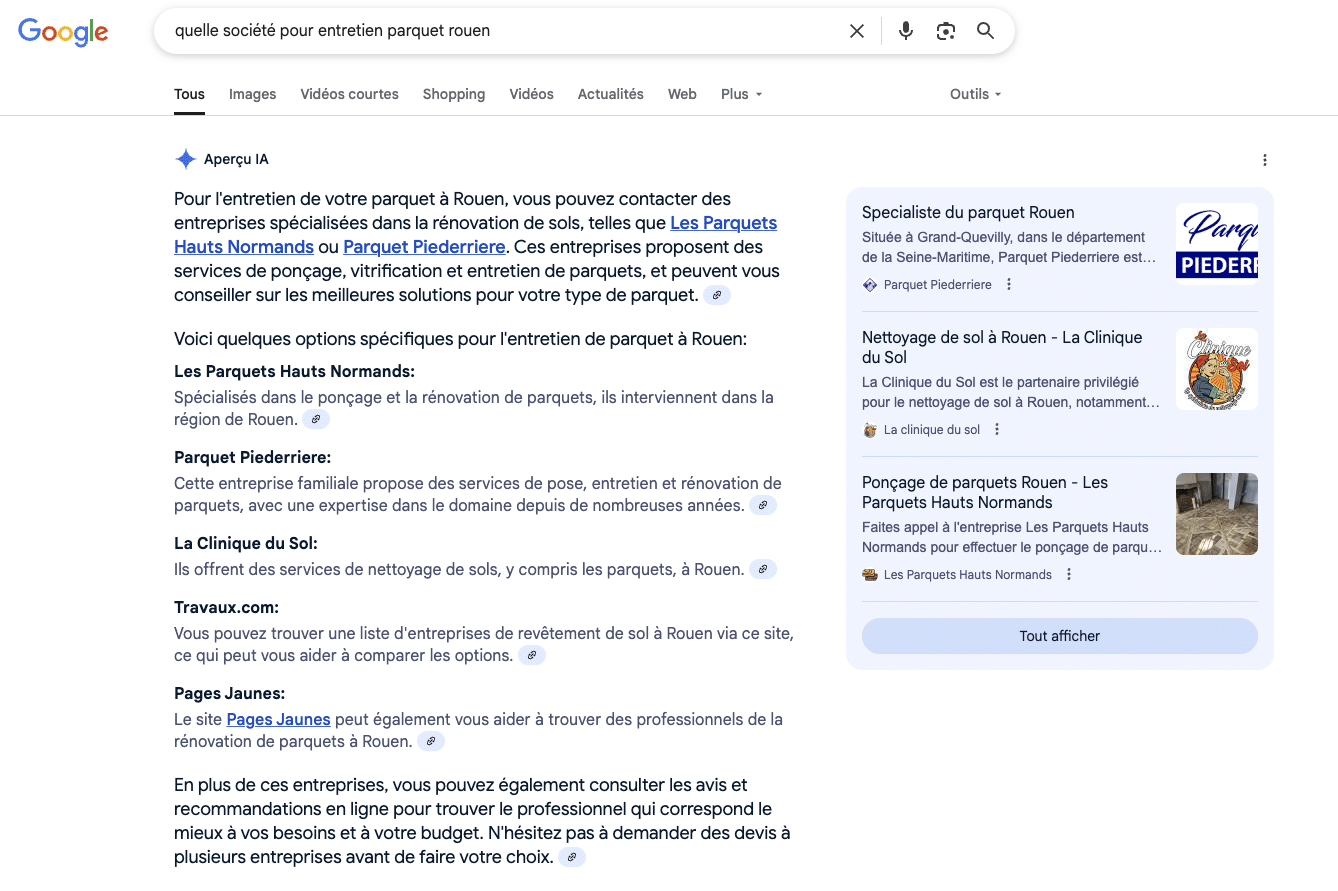Follow the Pages Jaunes link
Screen dimensions: 1338x891
pos(278,719)
